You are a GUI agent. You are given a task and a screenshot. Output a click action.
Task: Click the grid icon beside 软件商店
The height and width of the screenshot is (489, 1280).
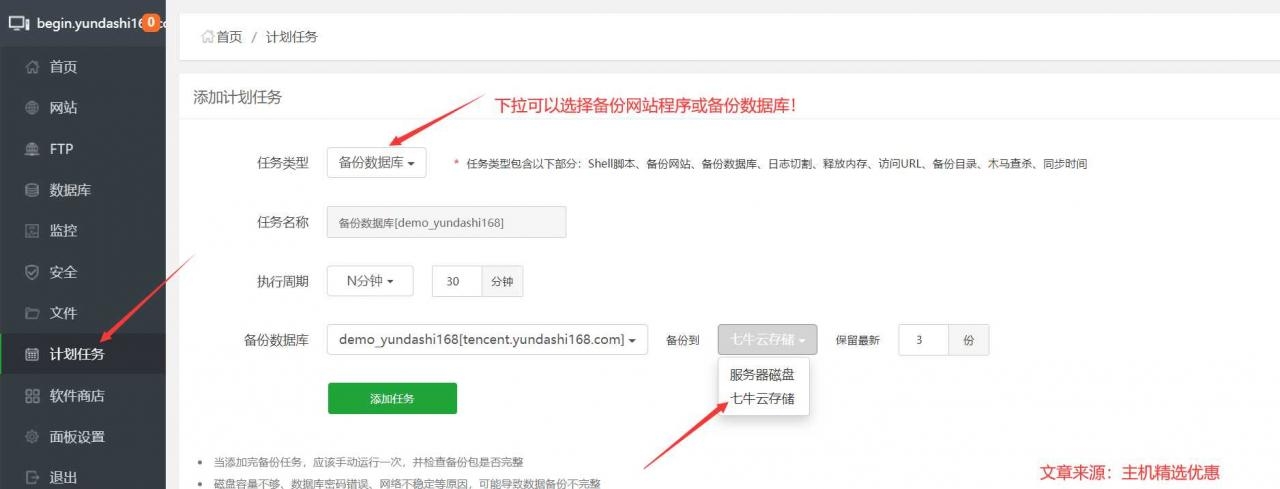point(32,396)
